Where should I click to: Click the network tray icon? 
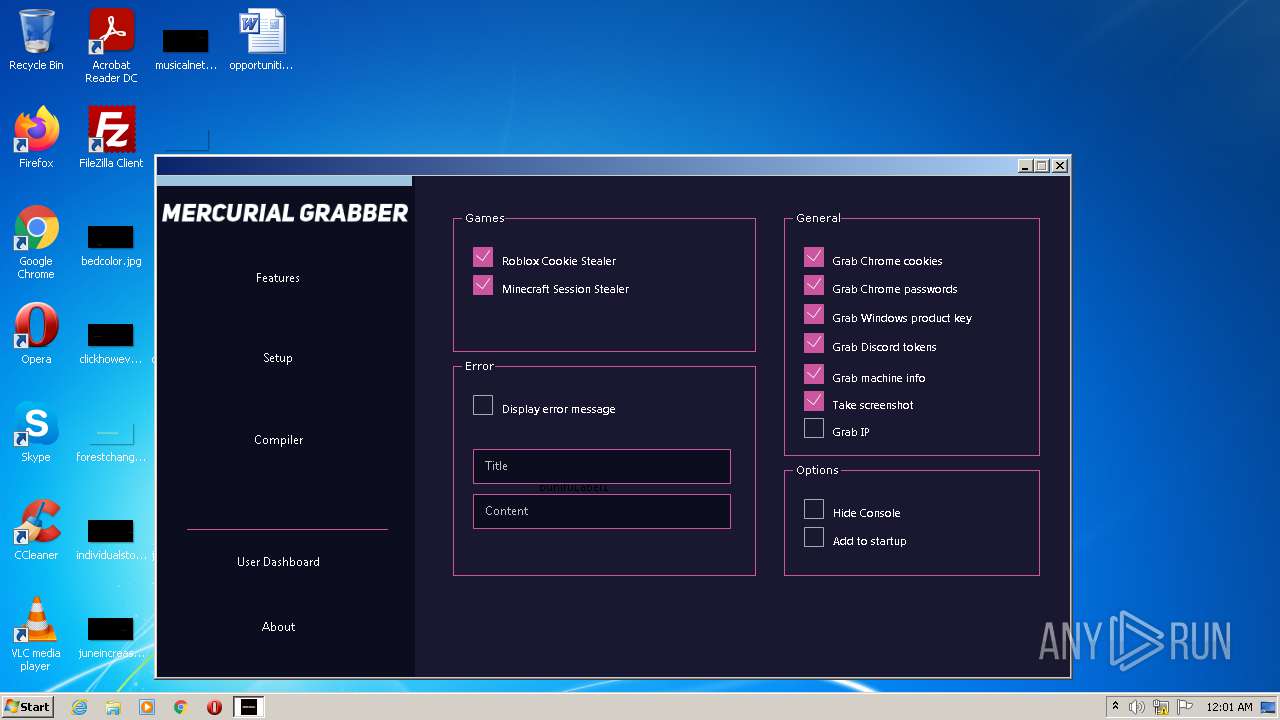coord(1161,707)
